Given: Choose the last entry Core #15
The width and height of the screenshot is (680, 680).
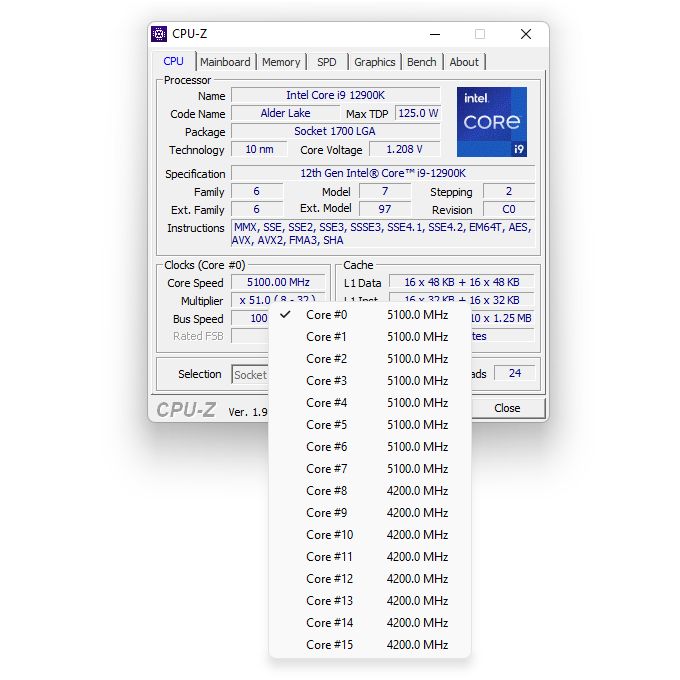Looking at the screenshot, I should [x=369, y=645].
